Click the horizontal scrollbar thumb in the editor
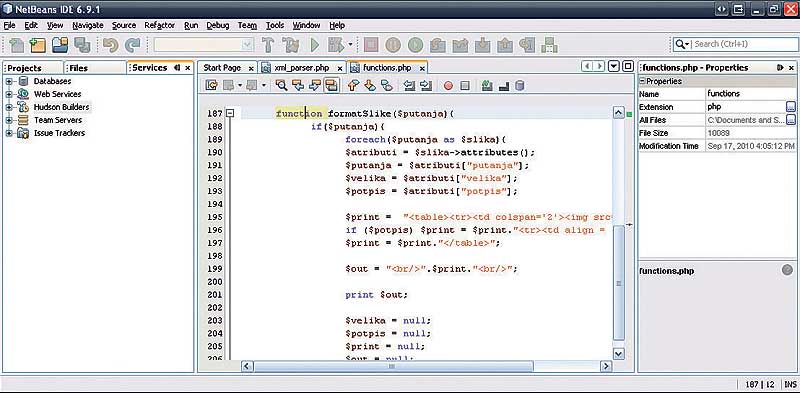 [x=393, y=366]
